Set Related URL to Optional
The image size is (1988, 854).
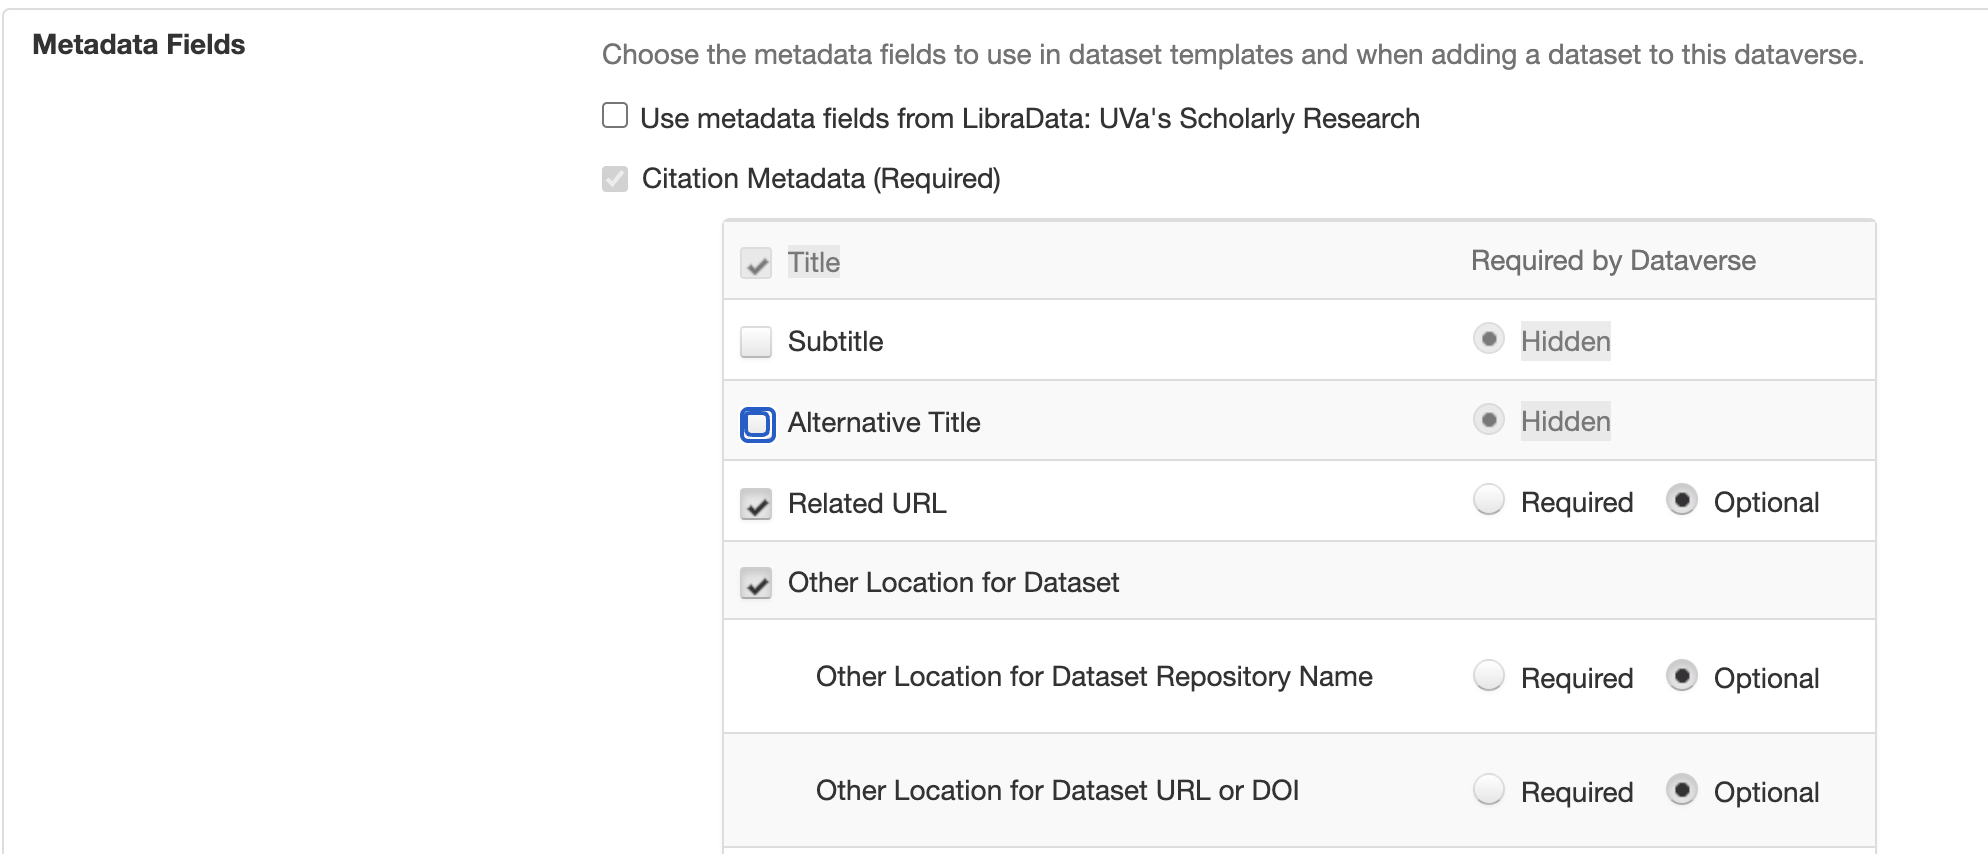point(1682,500)
